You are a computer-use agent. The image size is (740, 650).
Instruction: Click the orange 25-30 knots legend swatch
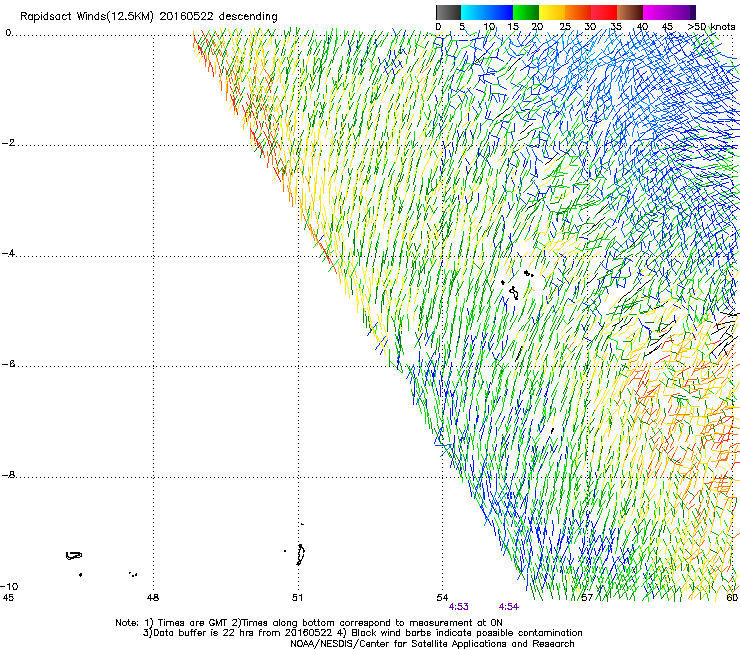click(x=578, y=12)
